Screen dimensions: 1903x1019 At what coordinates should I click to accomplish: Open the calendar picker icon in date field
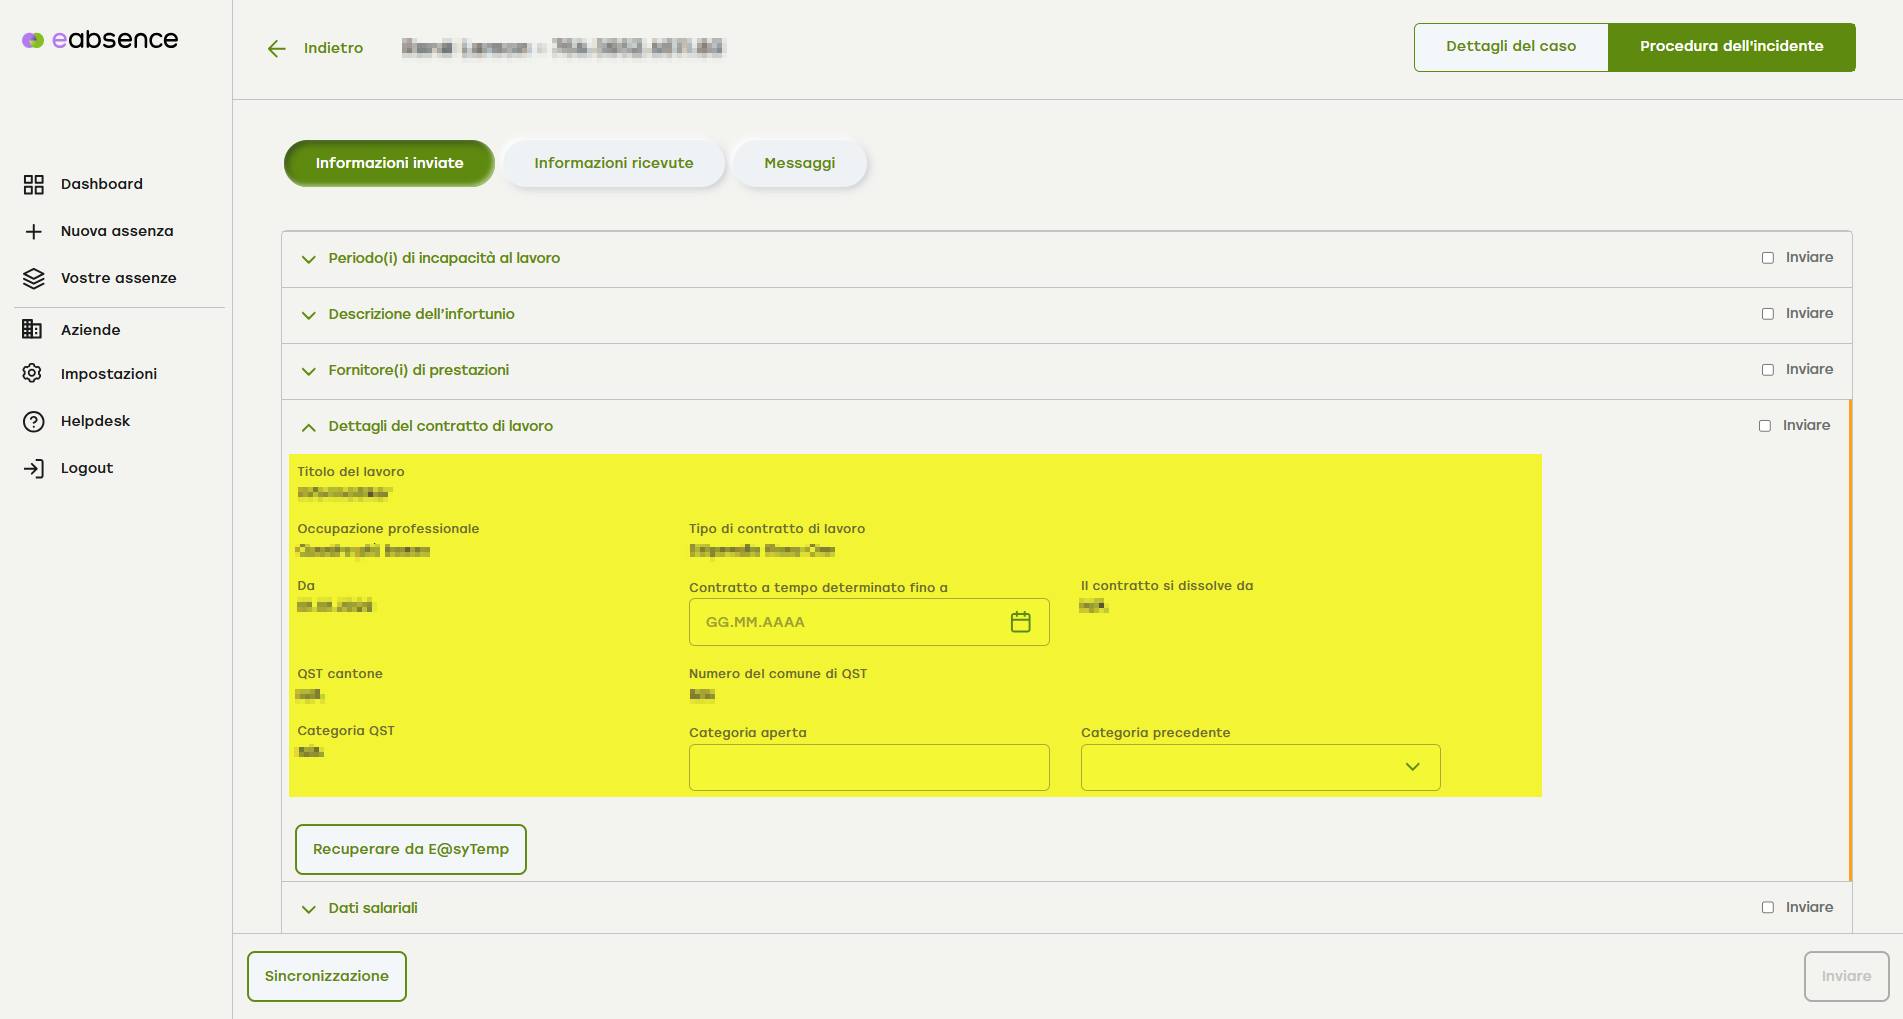tap(1020, 622)
